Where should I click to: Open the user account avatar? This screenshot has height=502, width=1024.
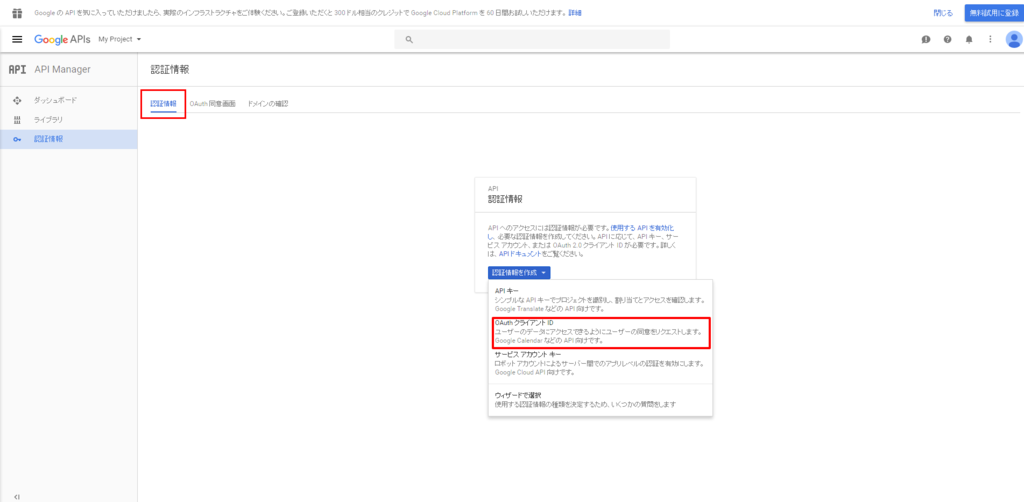point(1014,39)
